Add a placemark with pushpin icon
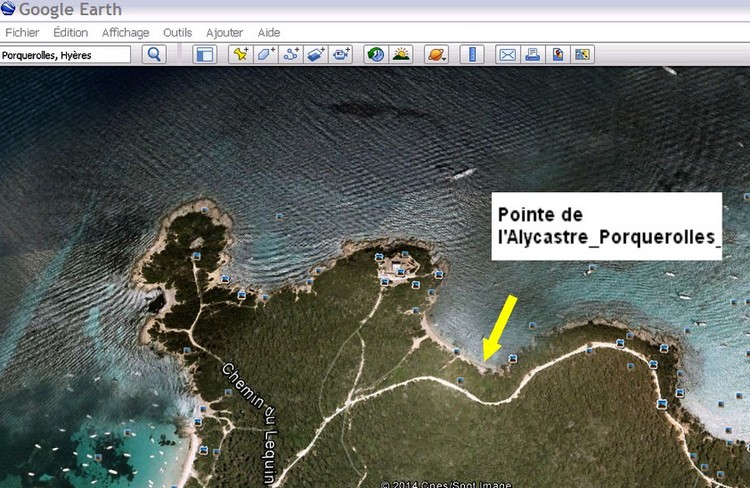Viewport: 750px width, 488px height. 240,55
